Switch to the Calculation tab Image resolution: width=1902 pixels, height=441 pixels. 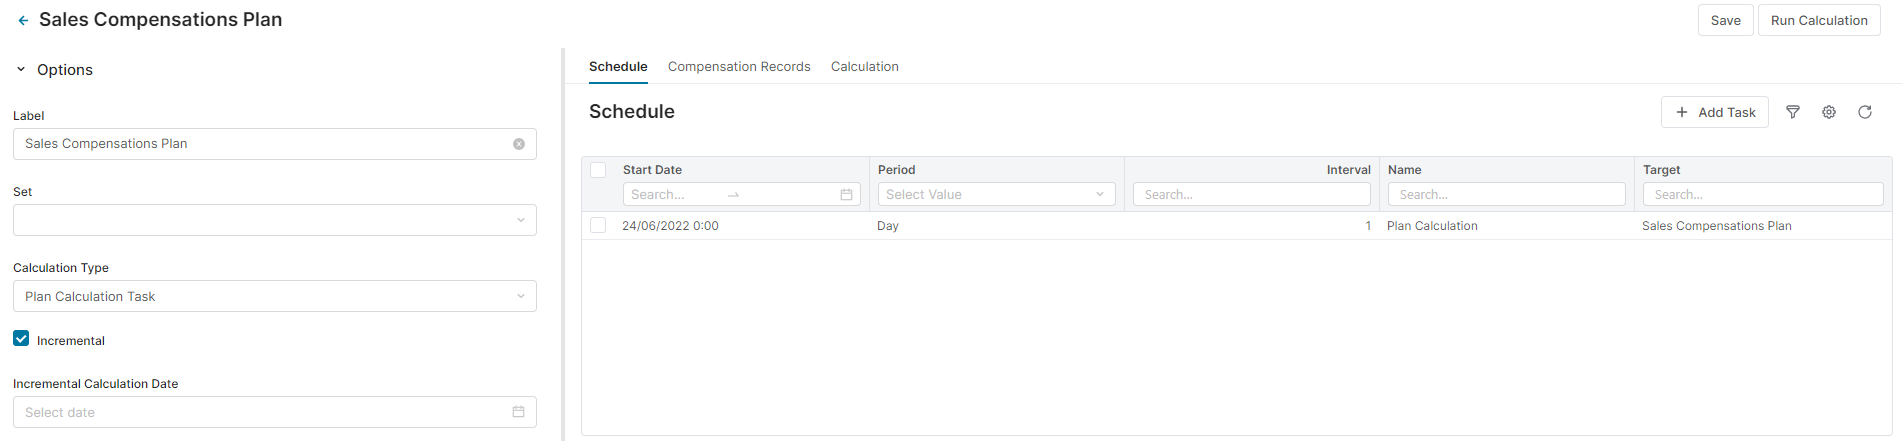(x=864, y=67)
